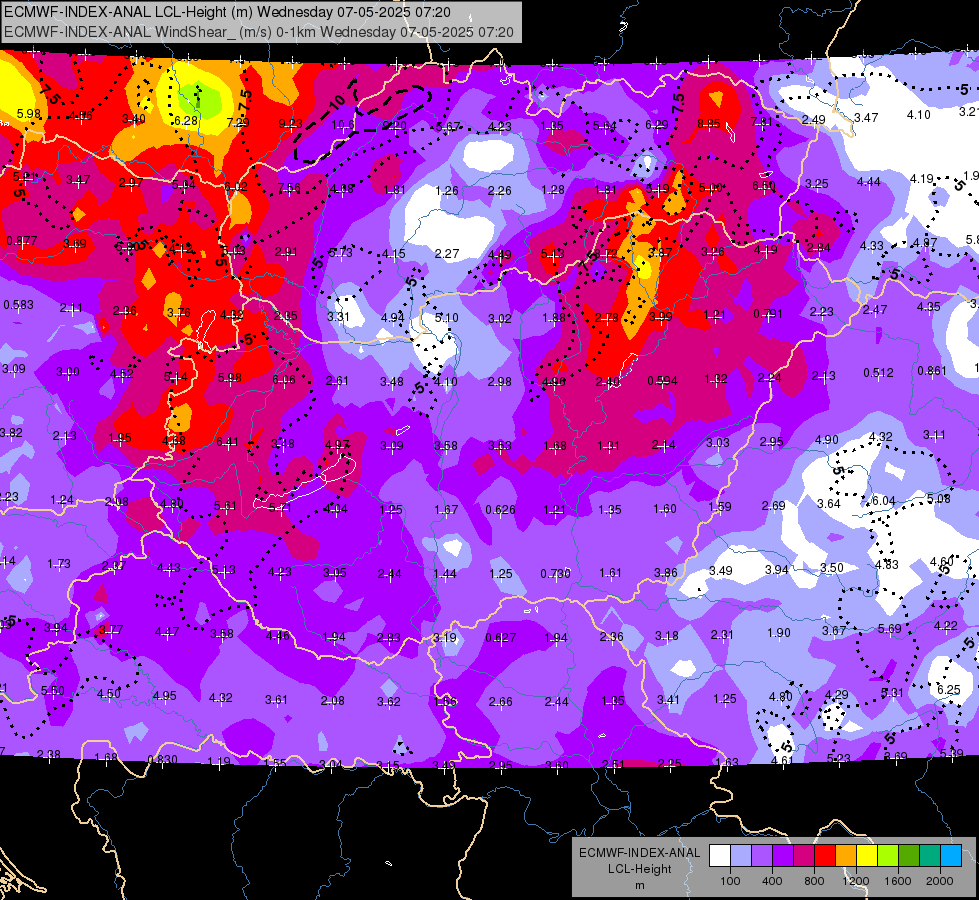Viewport: 979px width, 900px height.
Task: Click the yellow legend swatch
Action: (x=867, y=855)
